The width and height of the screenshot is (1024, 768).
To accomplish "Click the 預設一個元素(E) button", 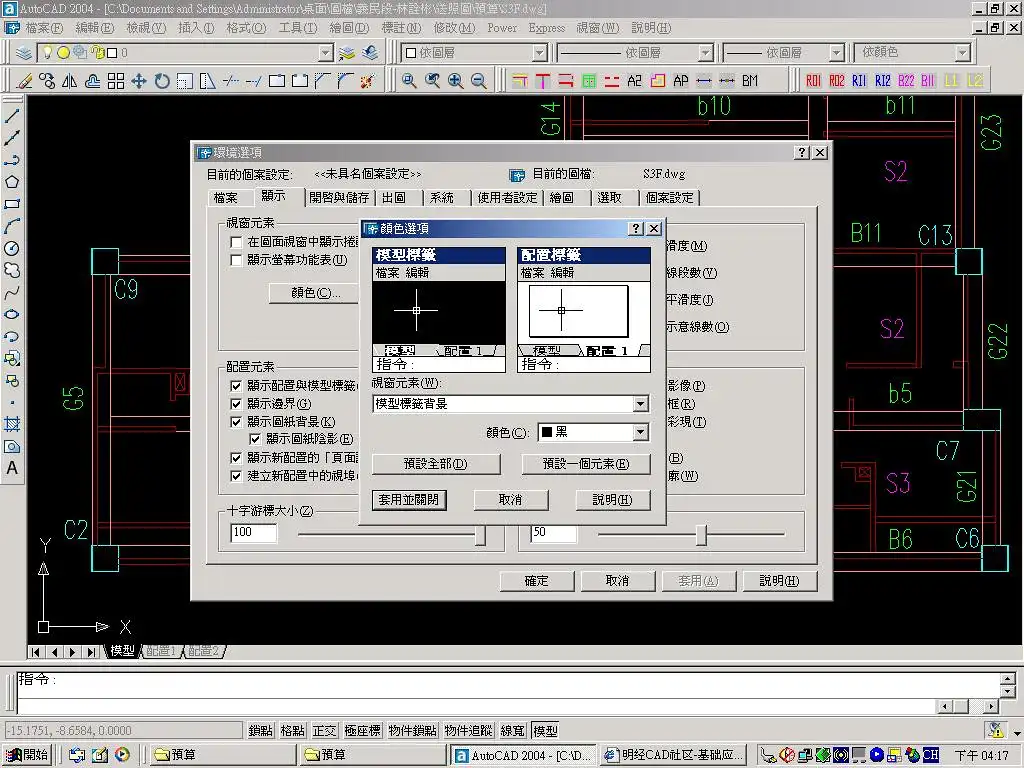I will pos(586,464).
